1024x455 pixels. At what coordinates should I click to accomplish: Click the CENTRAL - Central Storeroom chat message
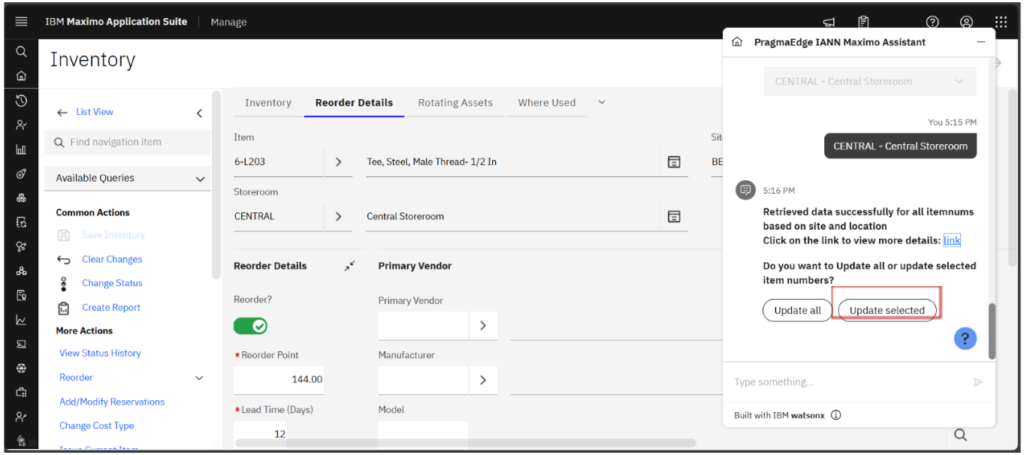900,146
